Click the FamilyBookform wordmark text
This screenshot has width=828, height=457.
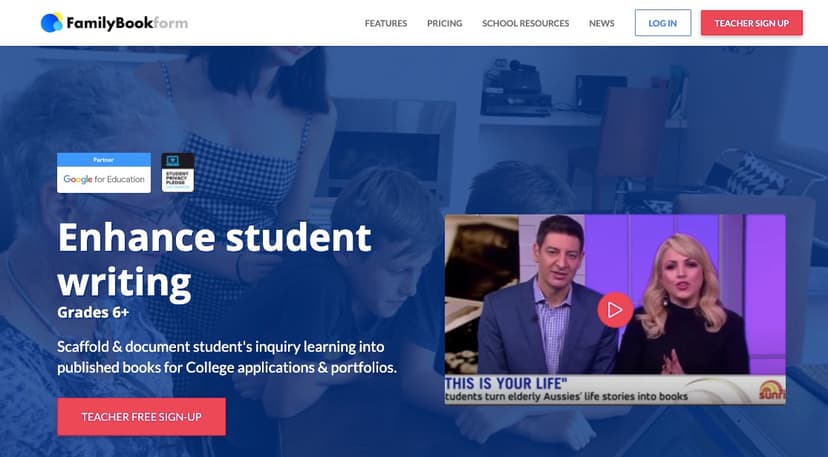tap(127, 23)
